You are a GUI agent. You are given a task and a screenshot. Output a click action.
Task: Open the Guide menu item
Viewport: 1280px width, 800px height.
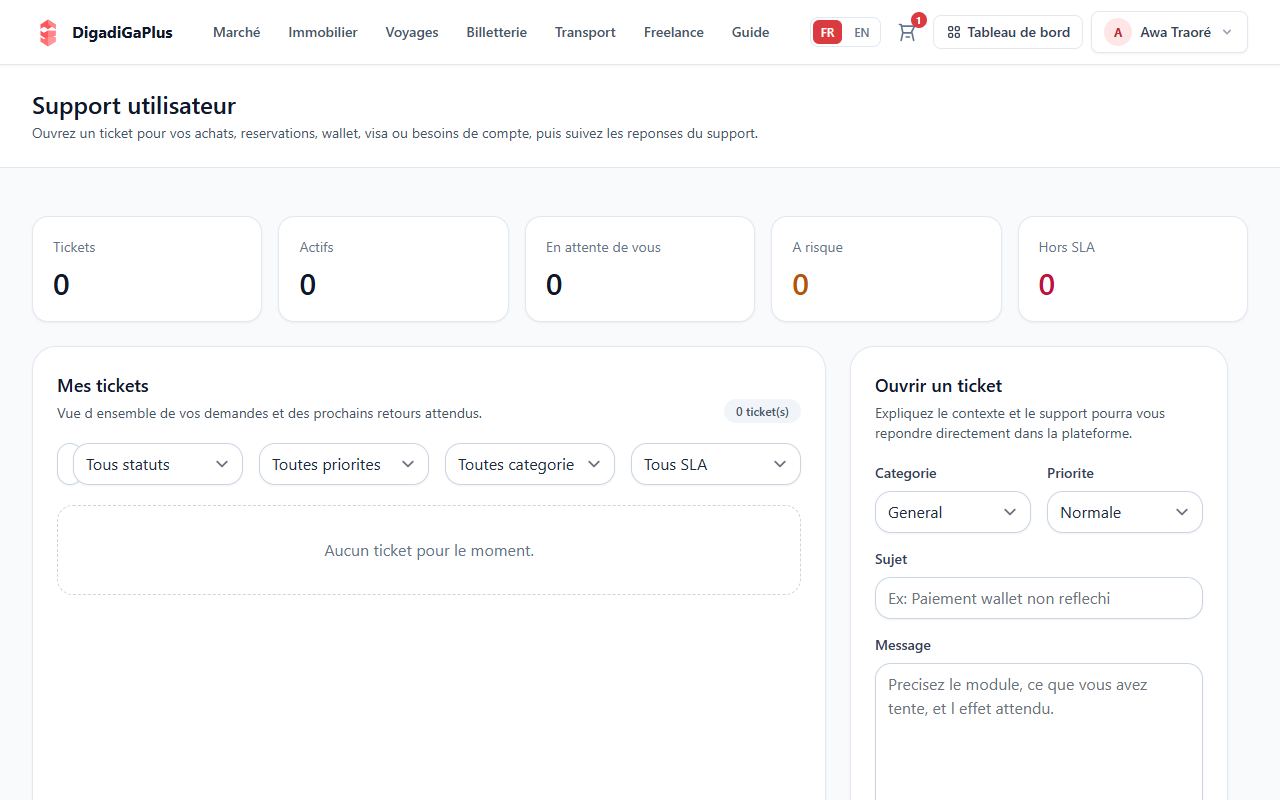[x=751, y=32]
